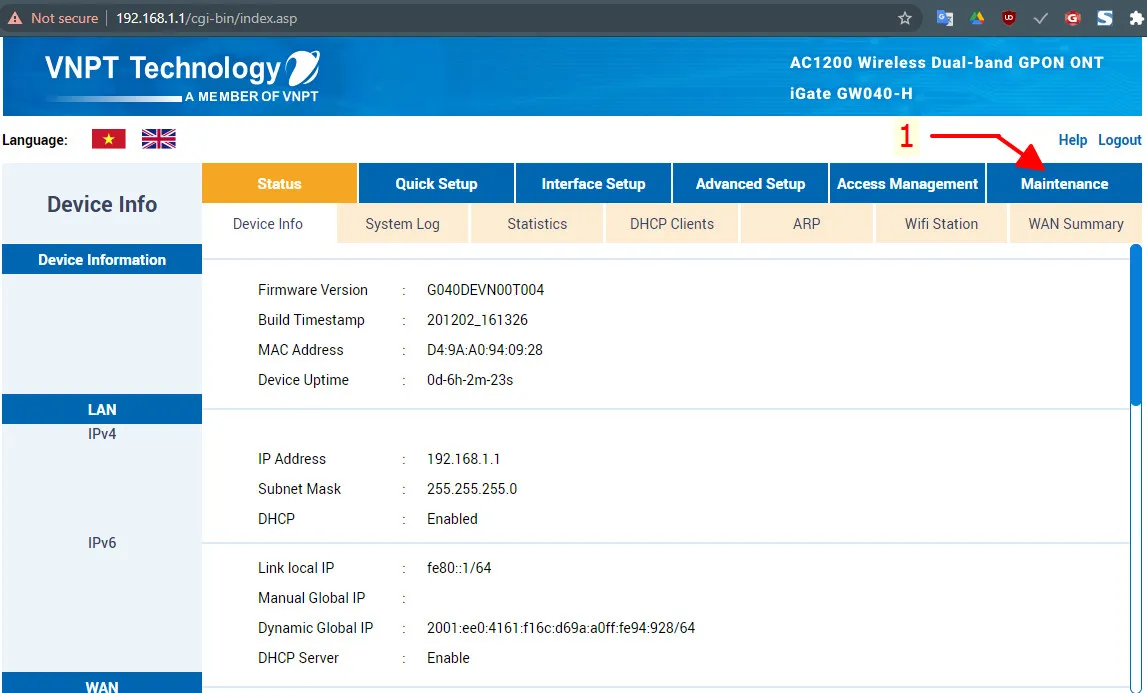Switch language using the Vietnamese flag
Image resolution: width=1147 pixels, height=693 pixels.
click(108, 139)
